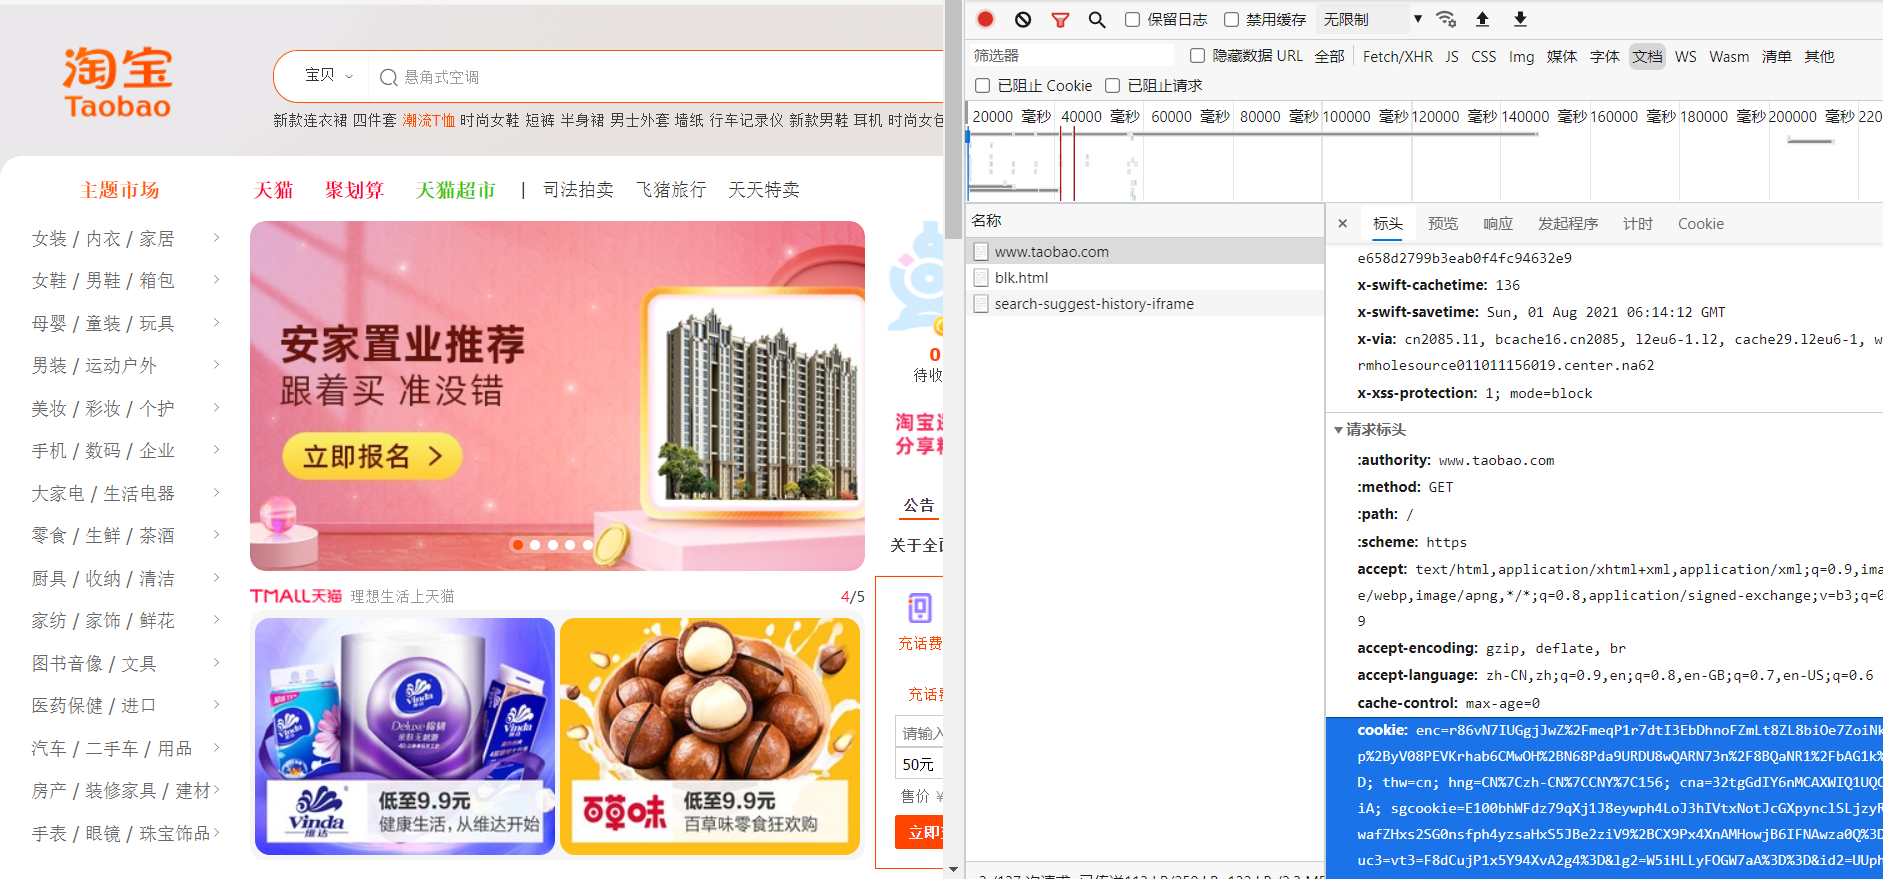Open the 司法拍卖 link

(x=578, y=190)
